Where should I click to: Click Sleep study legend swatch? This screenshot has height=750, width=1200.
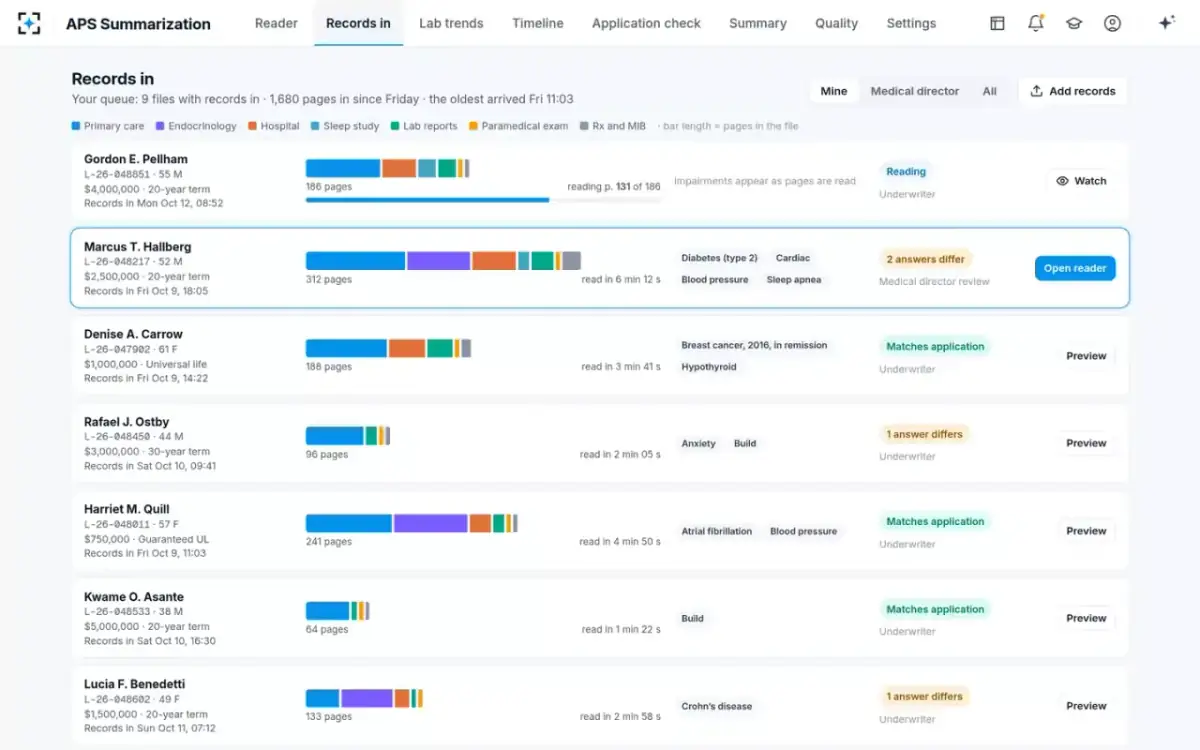(x=315, y=126)
